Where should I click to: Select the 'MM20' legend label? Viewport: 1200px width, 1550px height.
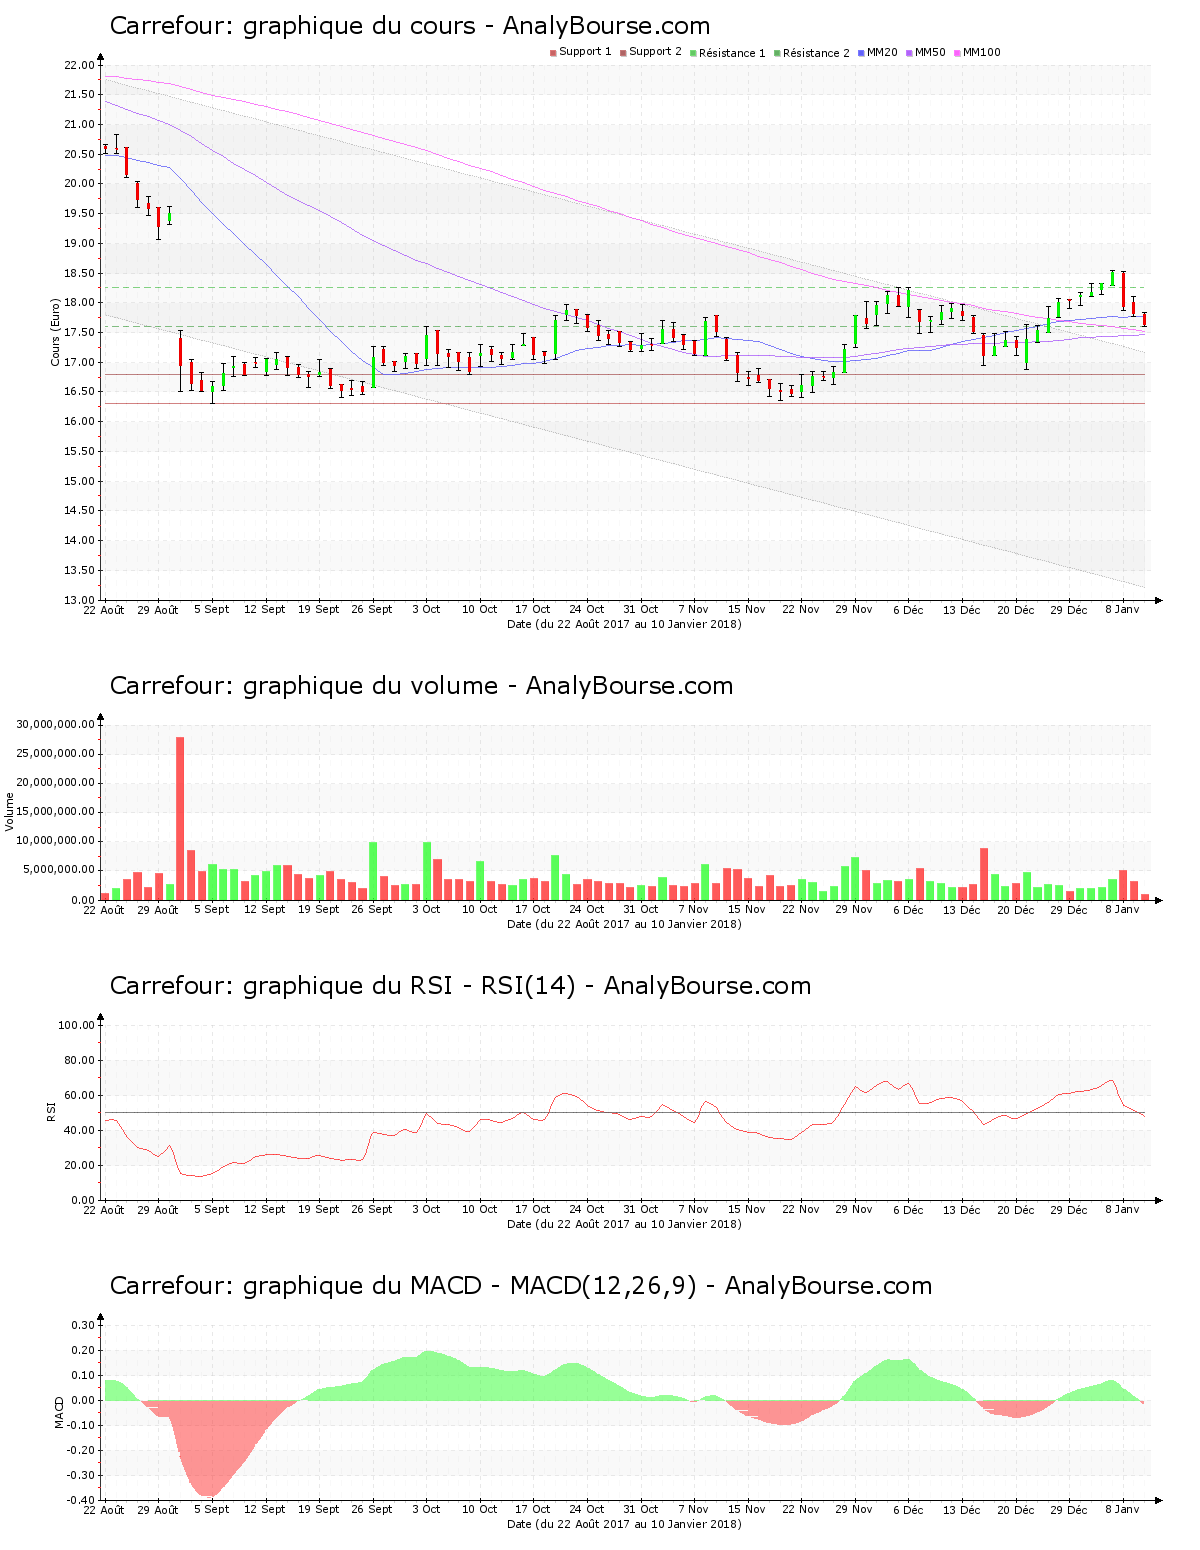pos(882,53)
